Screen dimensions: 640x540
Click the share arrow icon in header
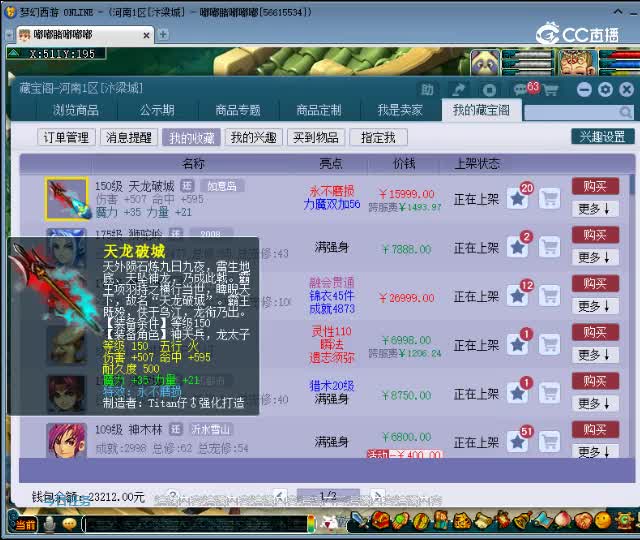(x=458, y=89)
